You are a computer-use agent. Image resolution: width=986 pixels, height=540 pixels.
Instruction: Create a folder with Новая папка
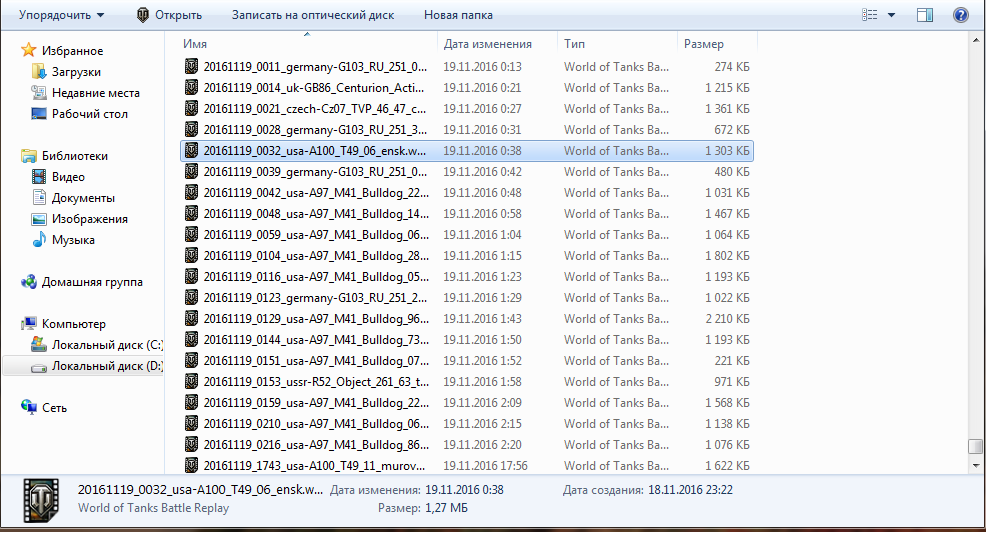(x=458, y=15)
